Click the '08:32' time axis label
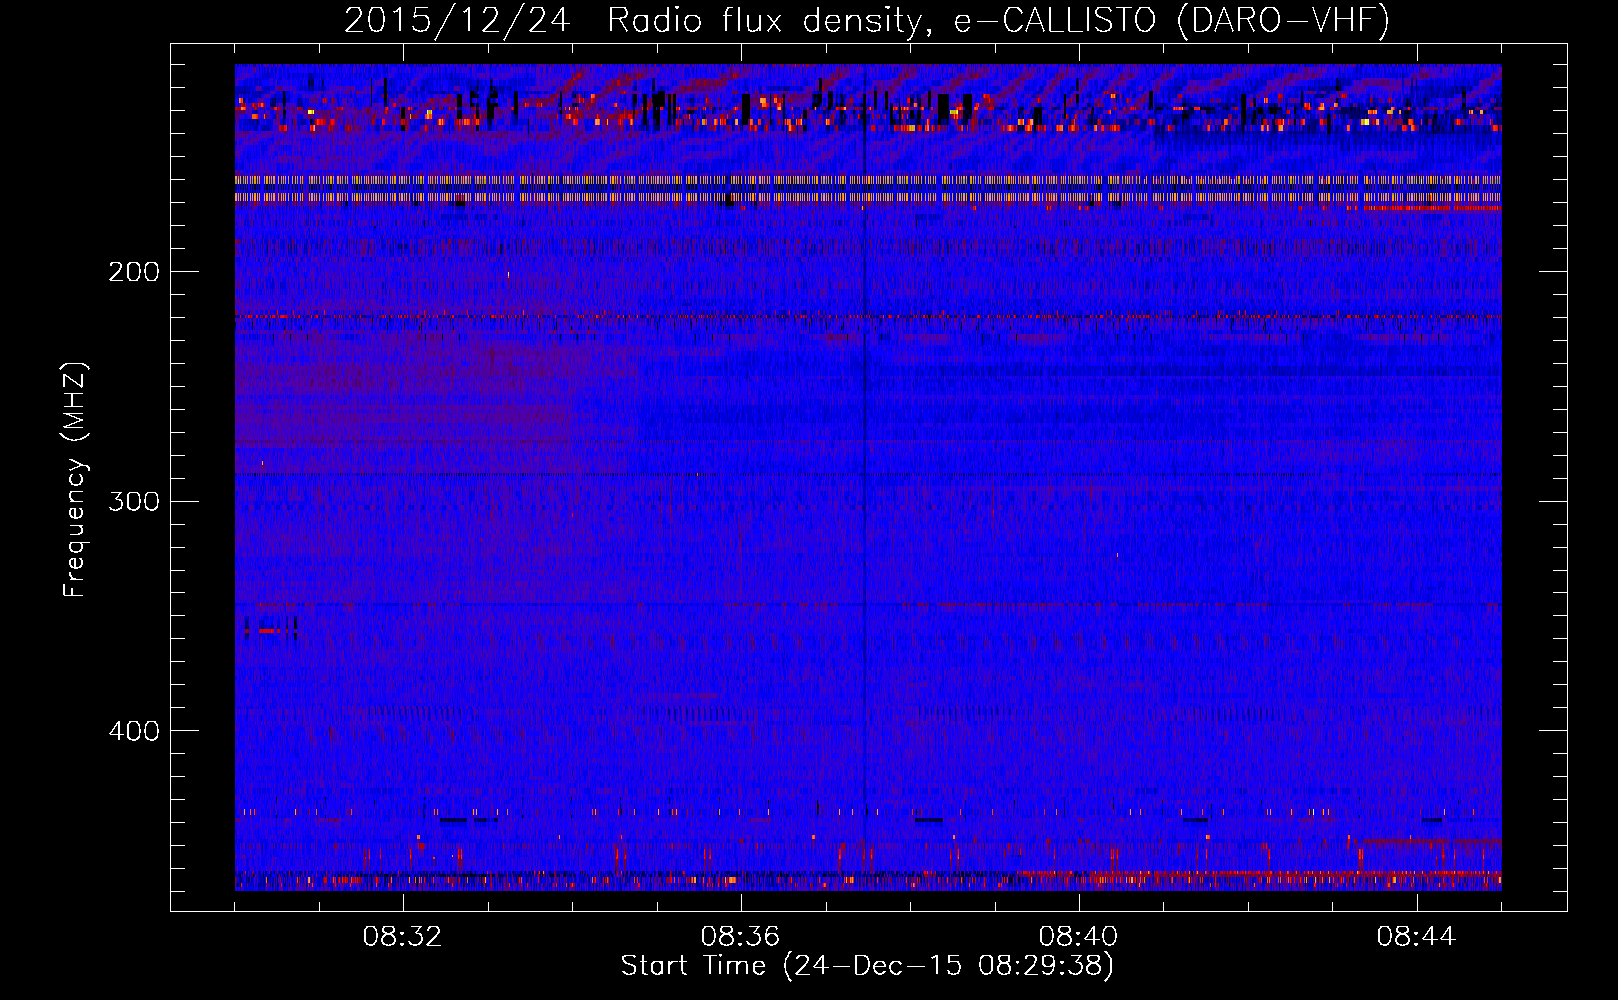The height and width of the screenshot is (1000, 1618). pyautogui.click(x=403, y=937)
